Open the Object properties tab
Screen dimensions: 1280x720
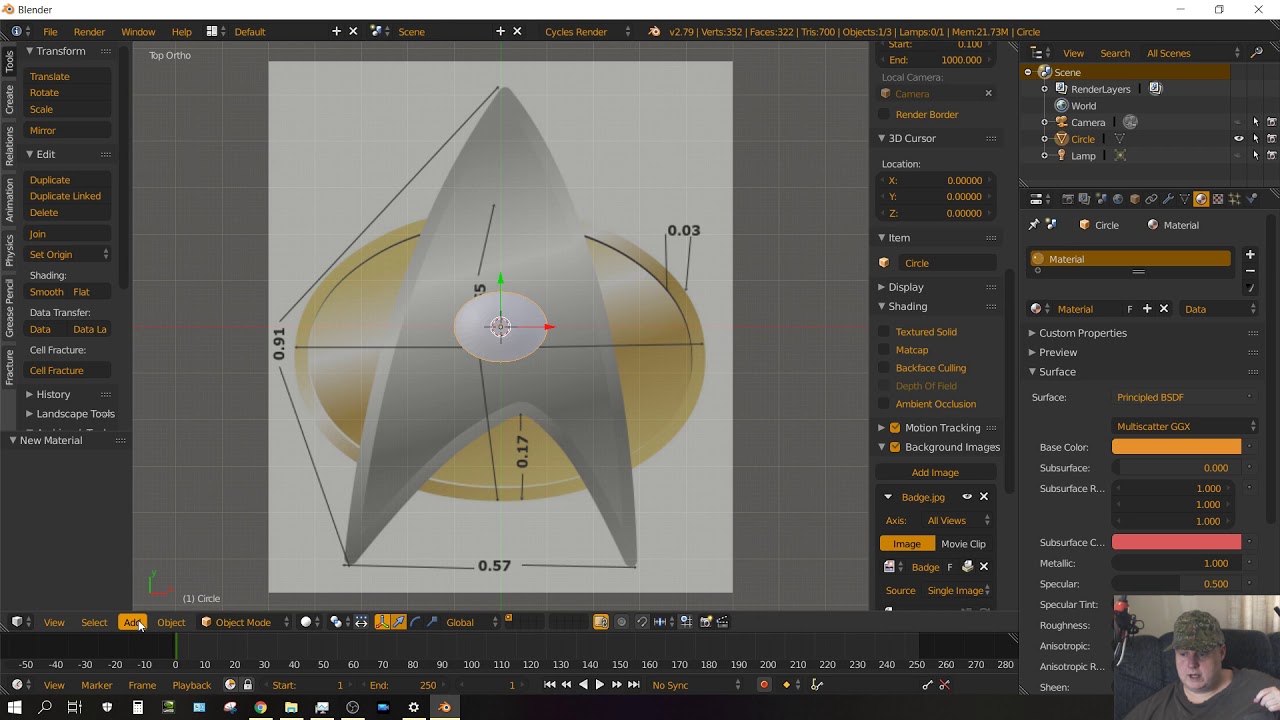(1134, 199)
